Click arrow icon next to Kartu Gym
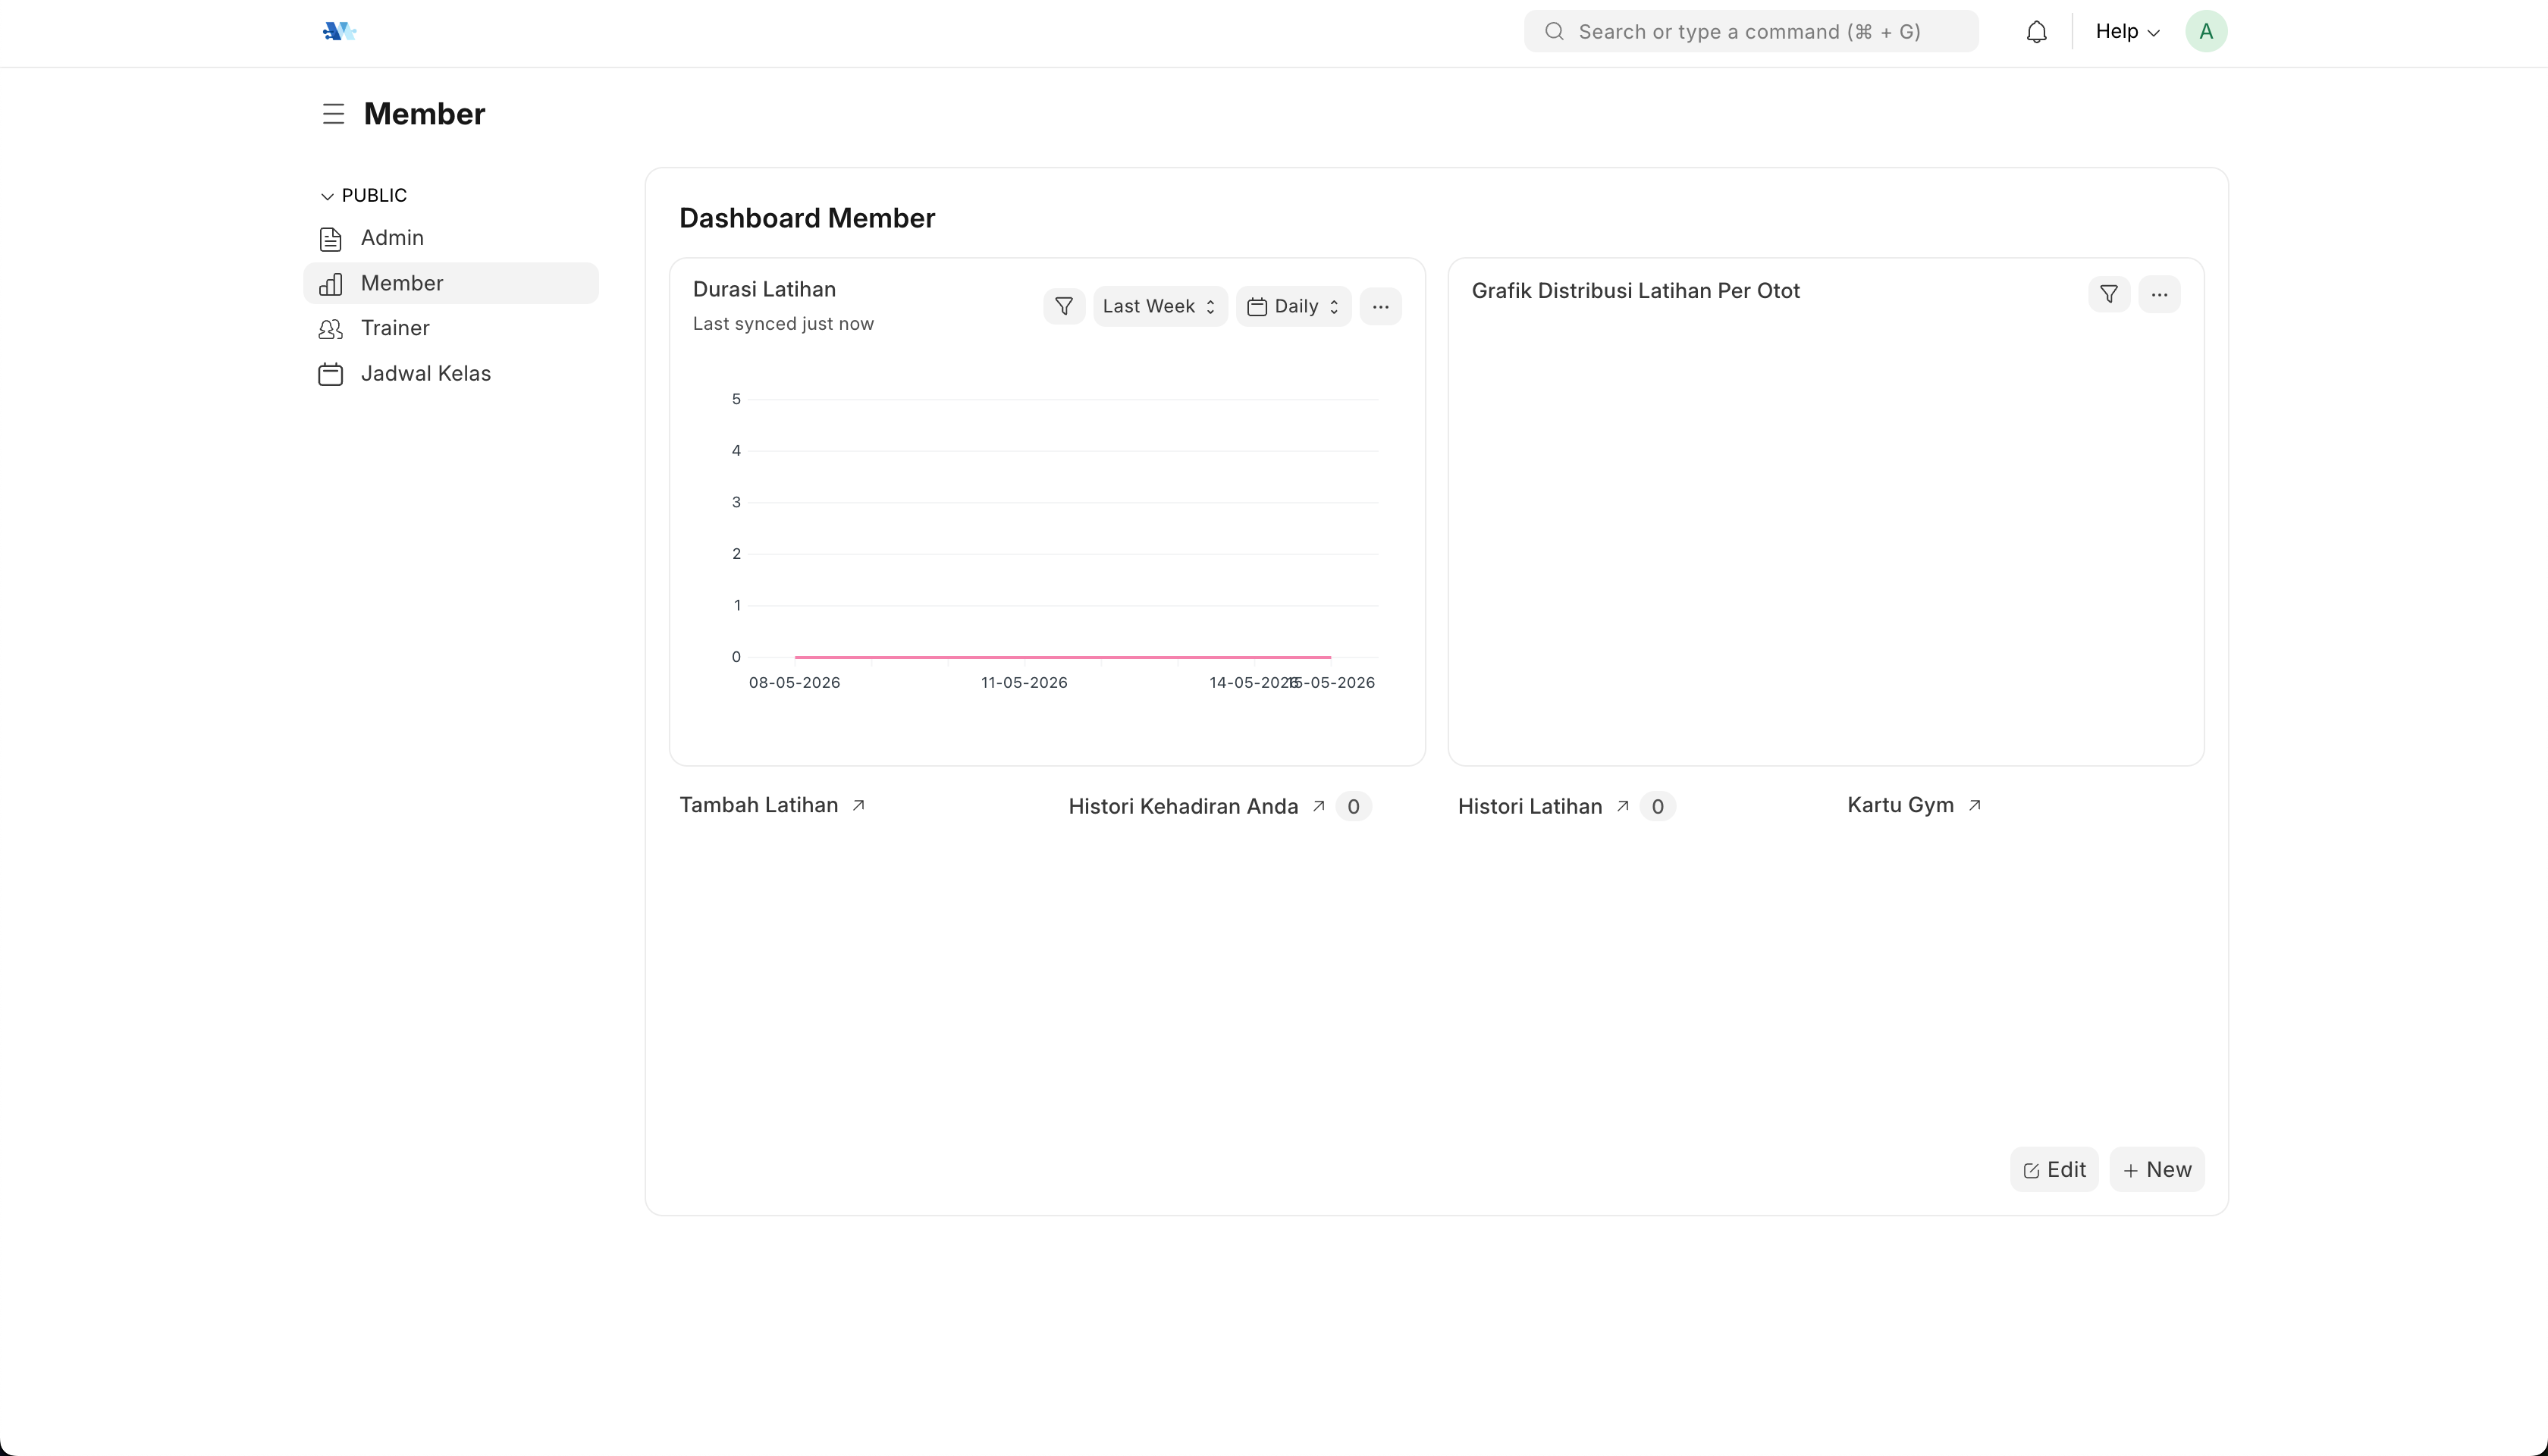This screenshot has height=1456, width=2548. coord(1974,805)
